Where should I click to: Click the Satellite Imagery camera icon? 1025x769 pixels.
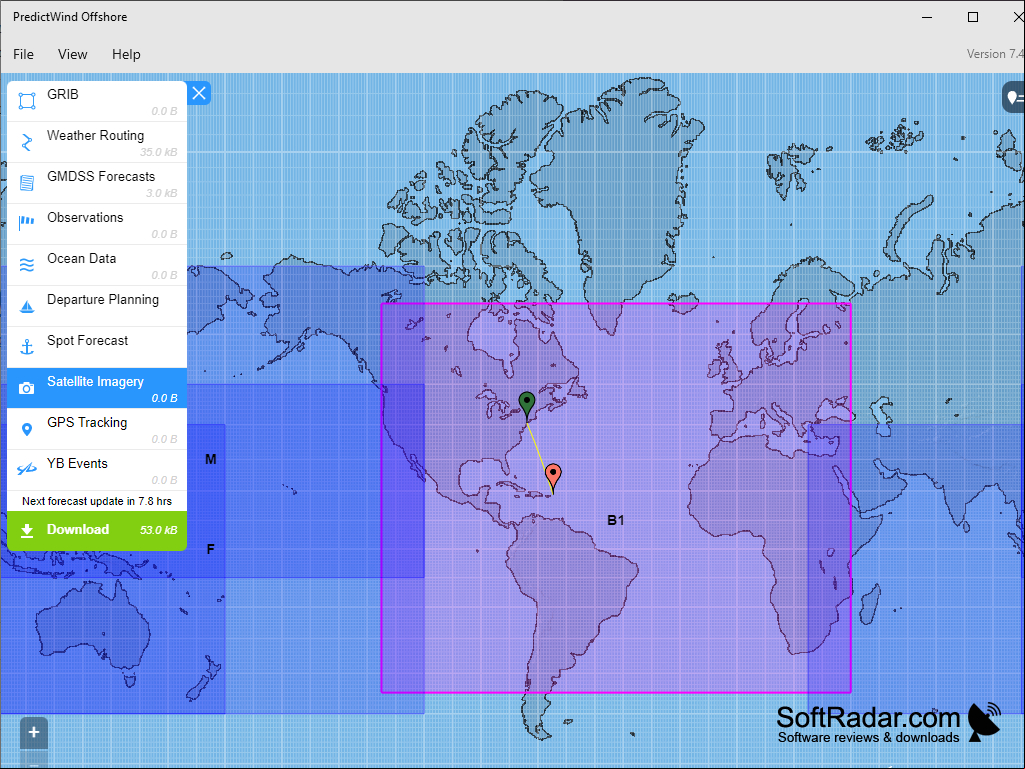27,388
